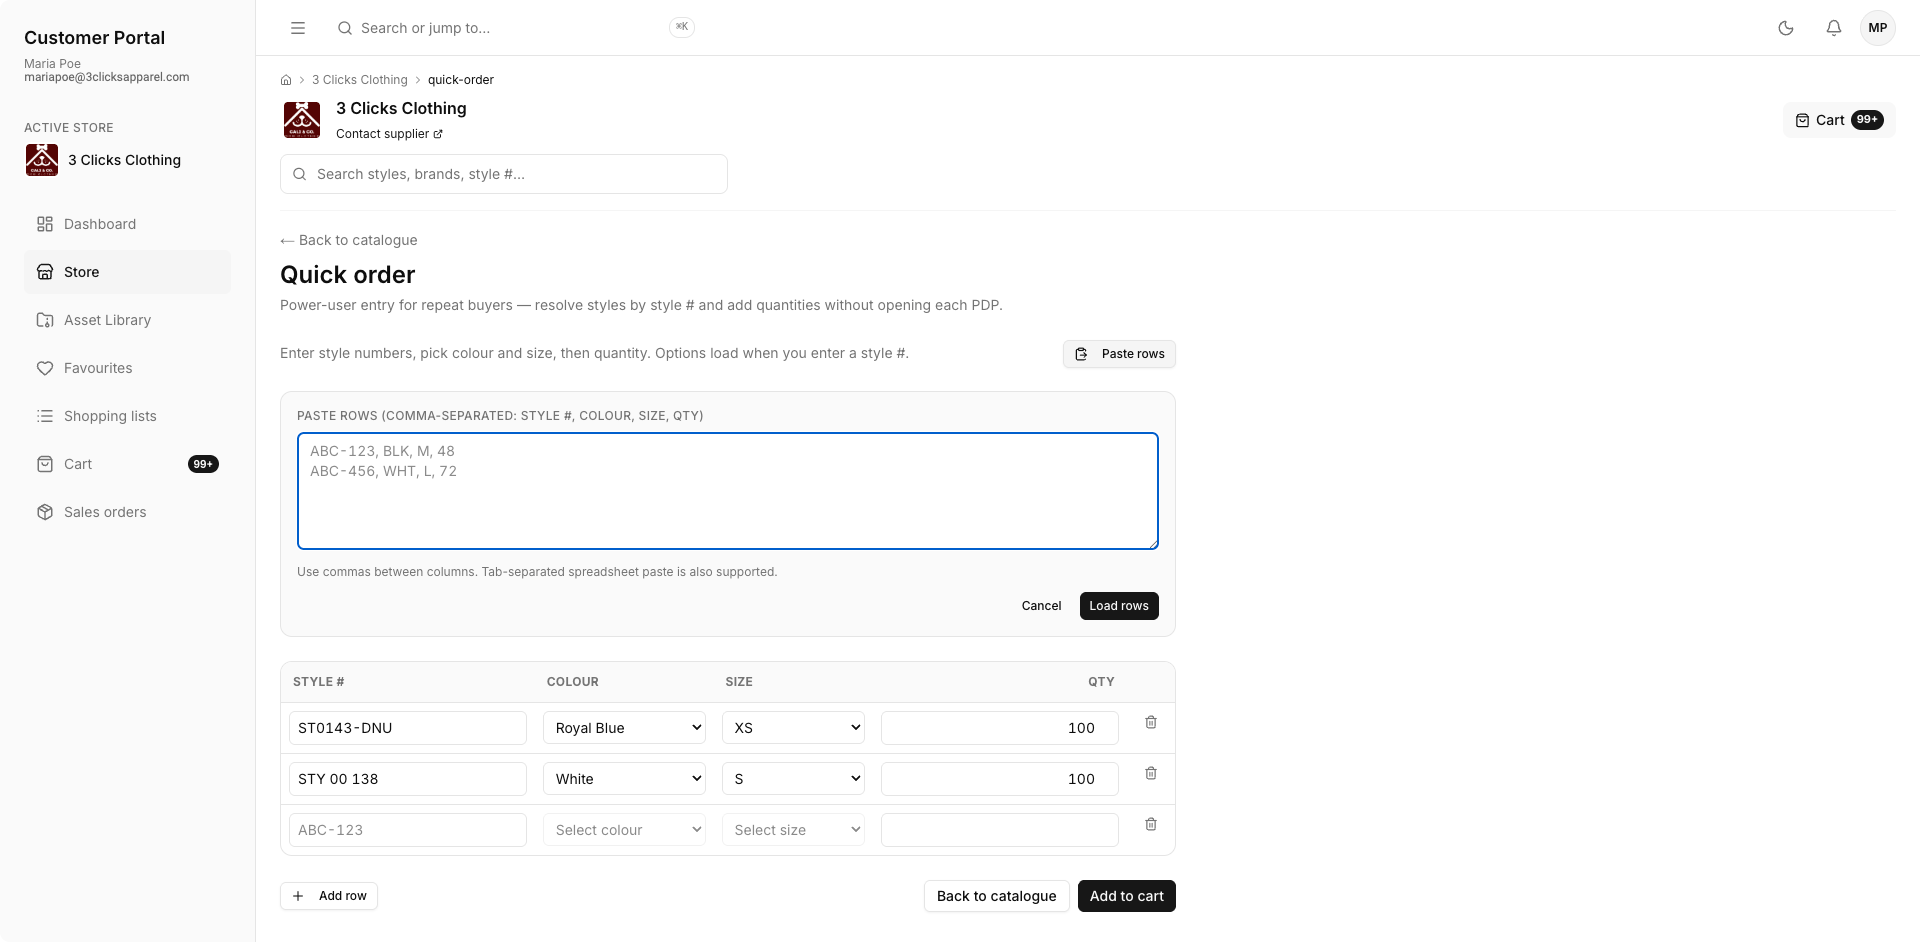Open the Cart button at top right
1920x942 pixels.
point(1839,120)
